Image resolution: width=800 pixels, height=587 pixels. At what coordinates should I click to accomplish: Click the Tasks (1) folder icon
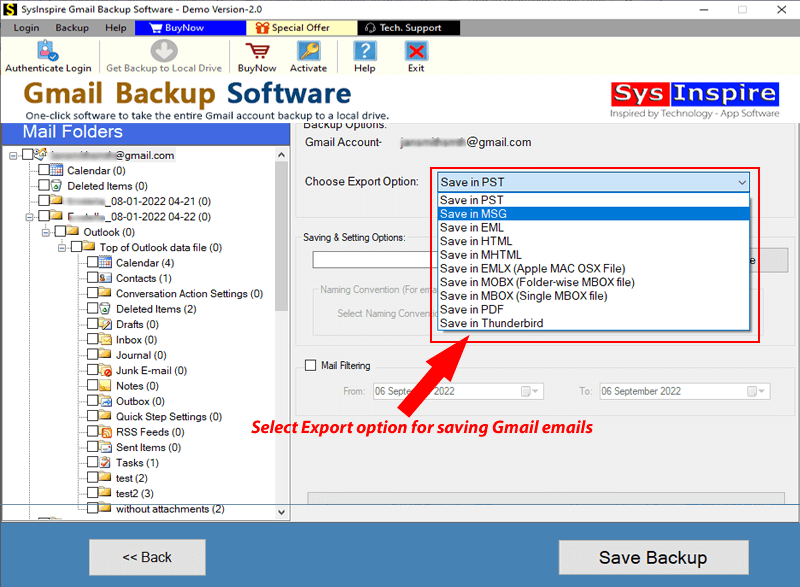105,463
